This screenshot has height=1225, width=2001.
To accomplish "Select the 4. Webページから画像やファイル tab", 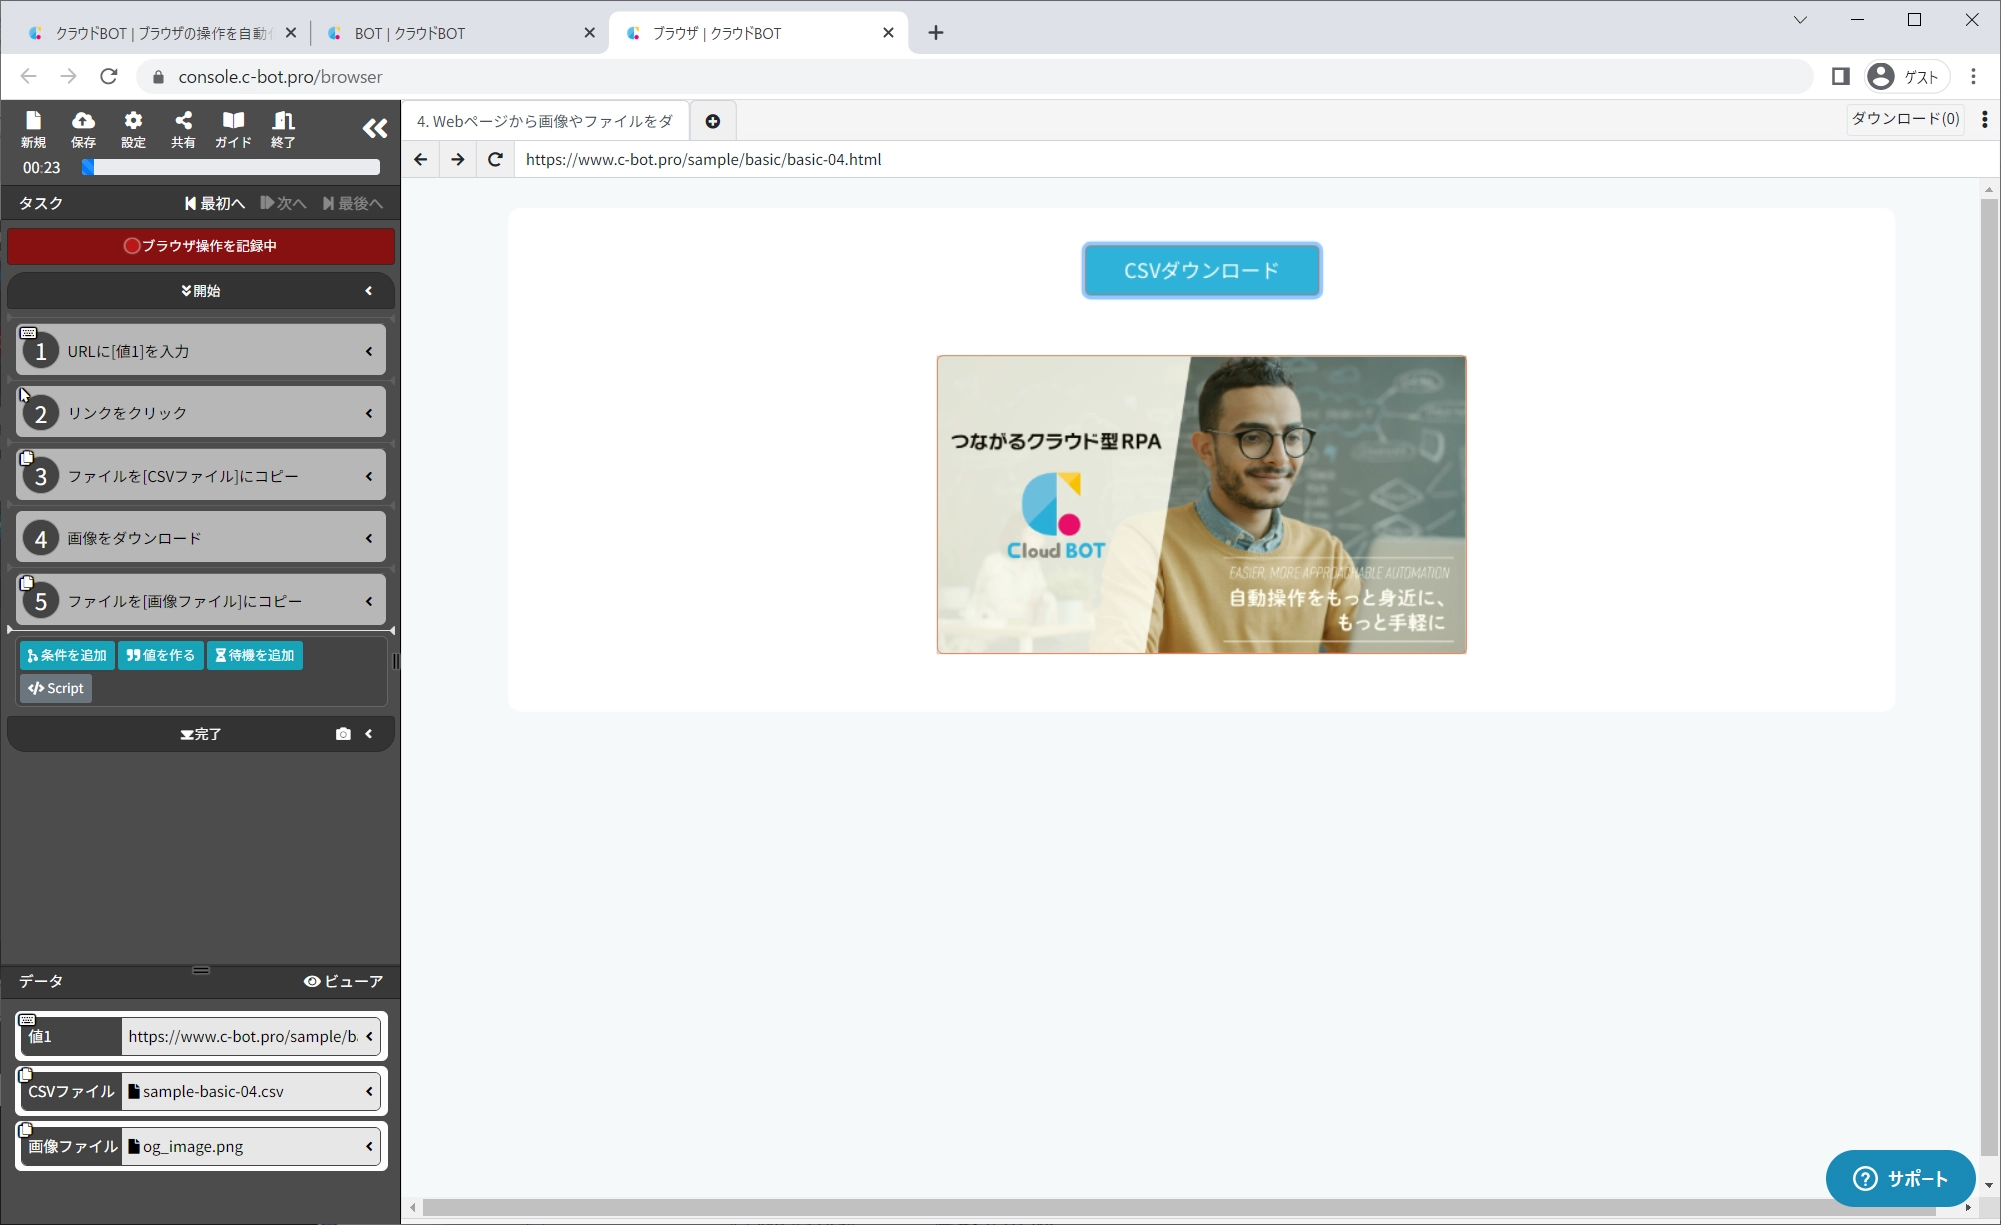I will click(545, 121).
